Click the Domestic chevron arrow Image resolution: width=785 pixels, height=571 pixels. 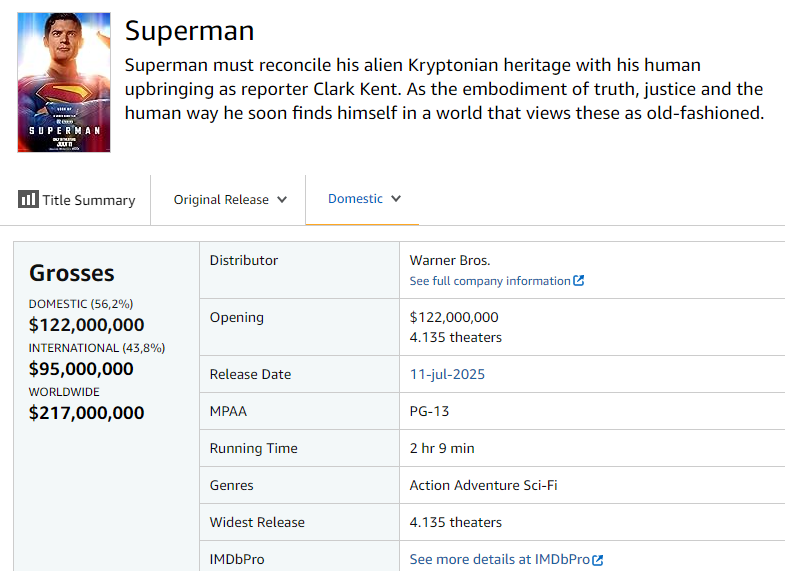click(x=396, y=199)
